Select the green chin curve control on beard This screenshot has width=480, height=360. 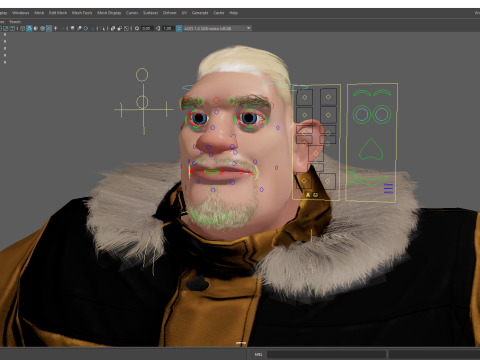pos(210,217)
